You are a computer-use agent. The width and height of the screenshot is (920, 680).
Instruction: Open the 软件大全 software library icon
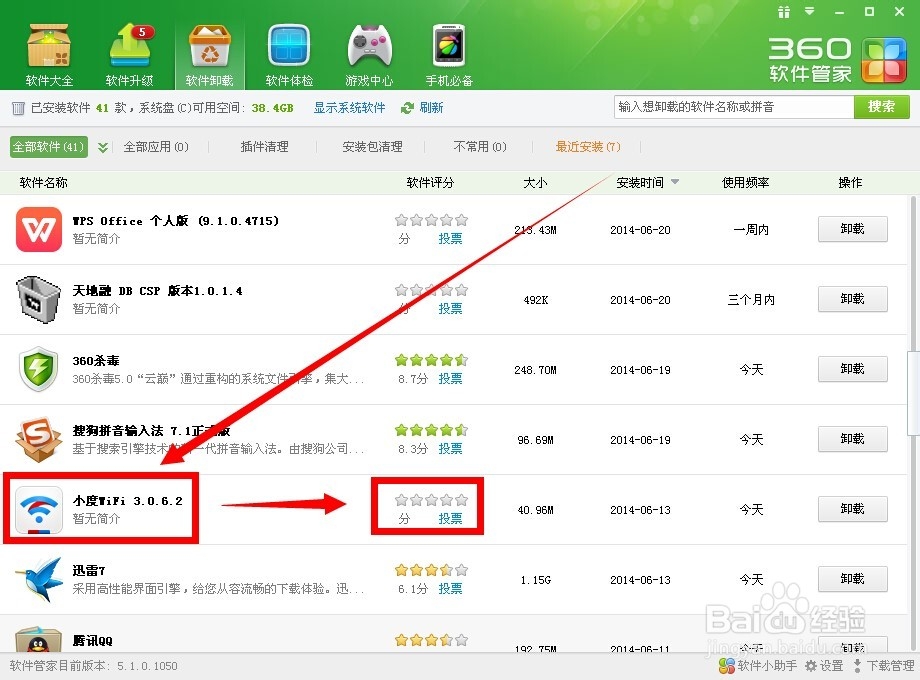click(x=49, y=55)
